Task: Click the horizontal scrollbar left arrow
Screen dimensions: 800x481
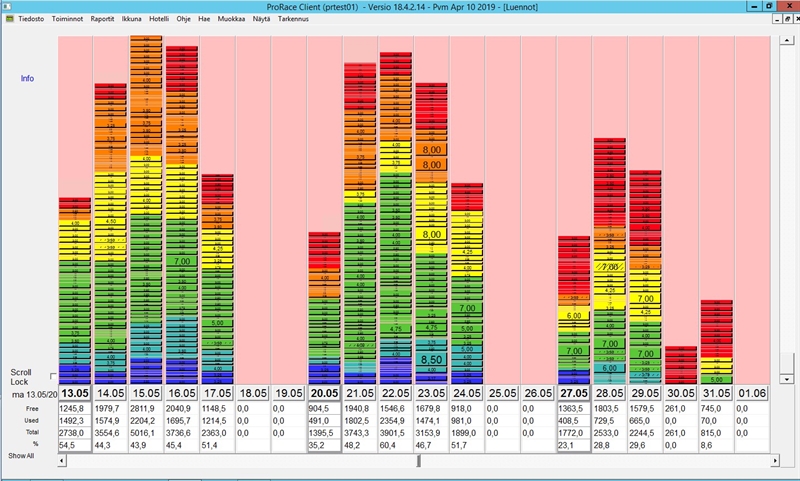Action: pyautogui.click(x=63, y=461)
